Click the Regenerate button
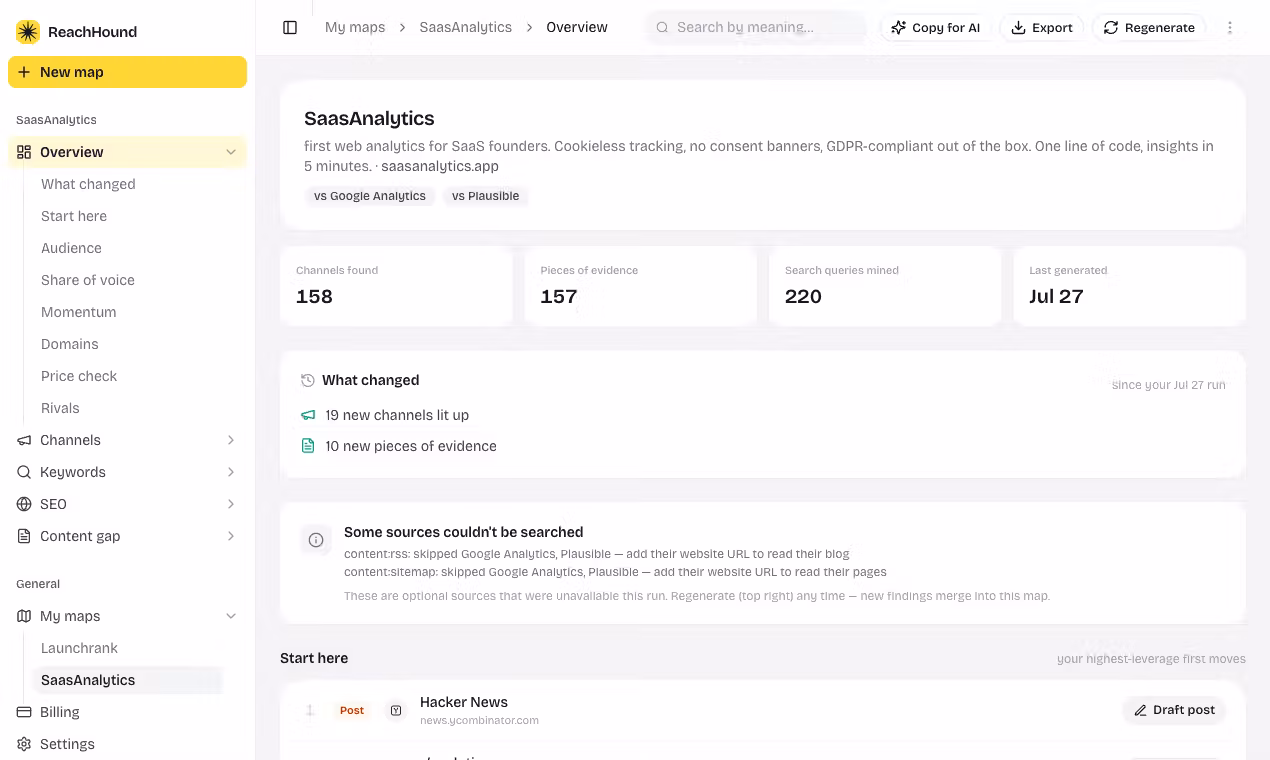The image size is (1270, 760). pos(1149,27)
